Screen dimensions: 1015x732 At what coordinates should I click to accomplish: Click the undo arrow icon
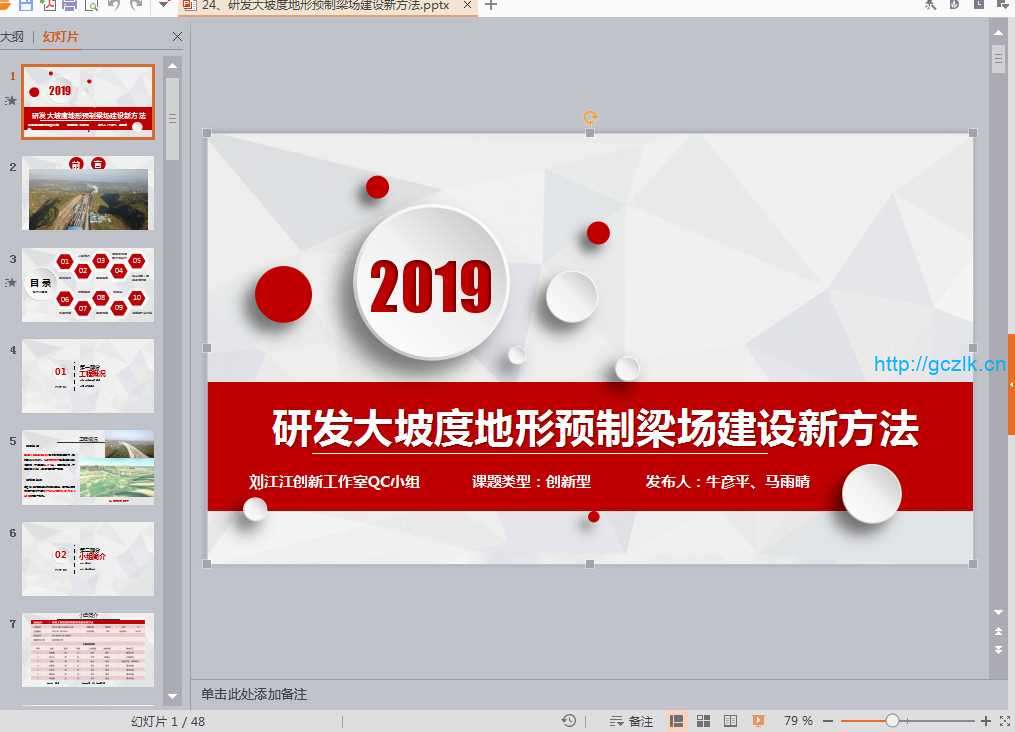pyautogui.click(x=113, y=5)
